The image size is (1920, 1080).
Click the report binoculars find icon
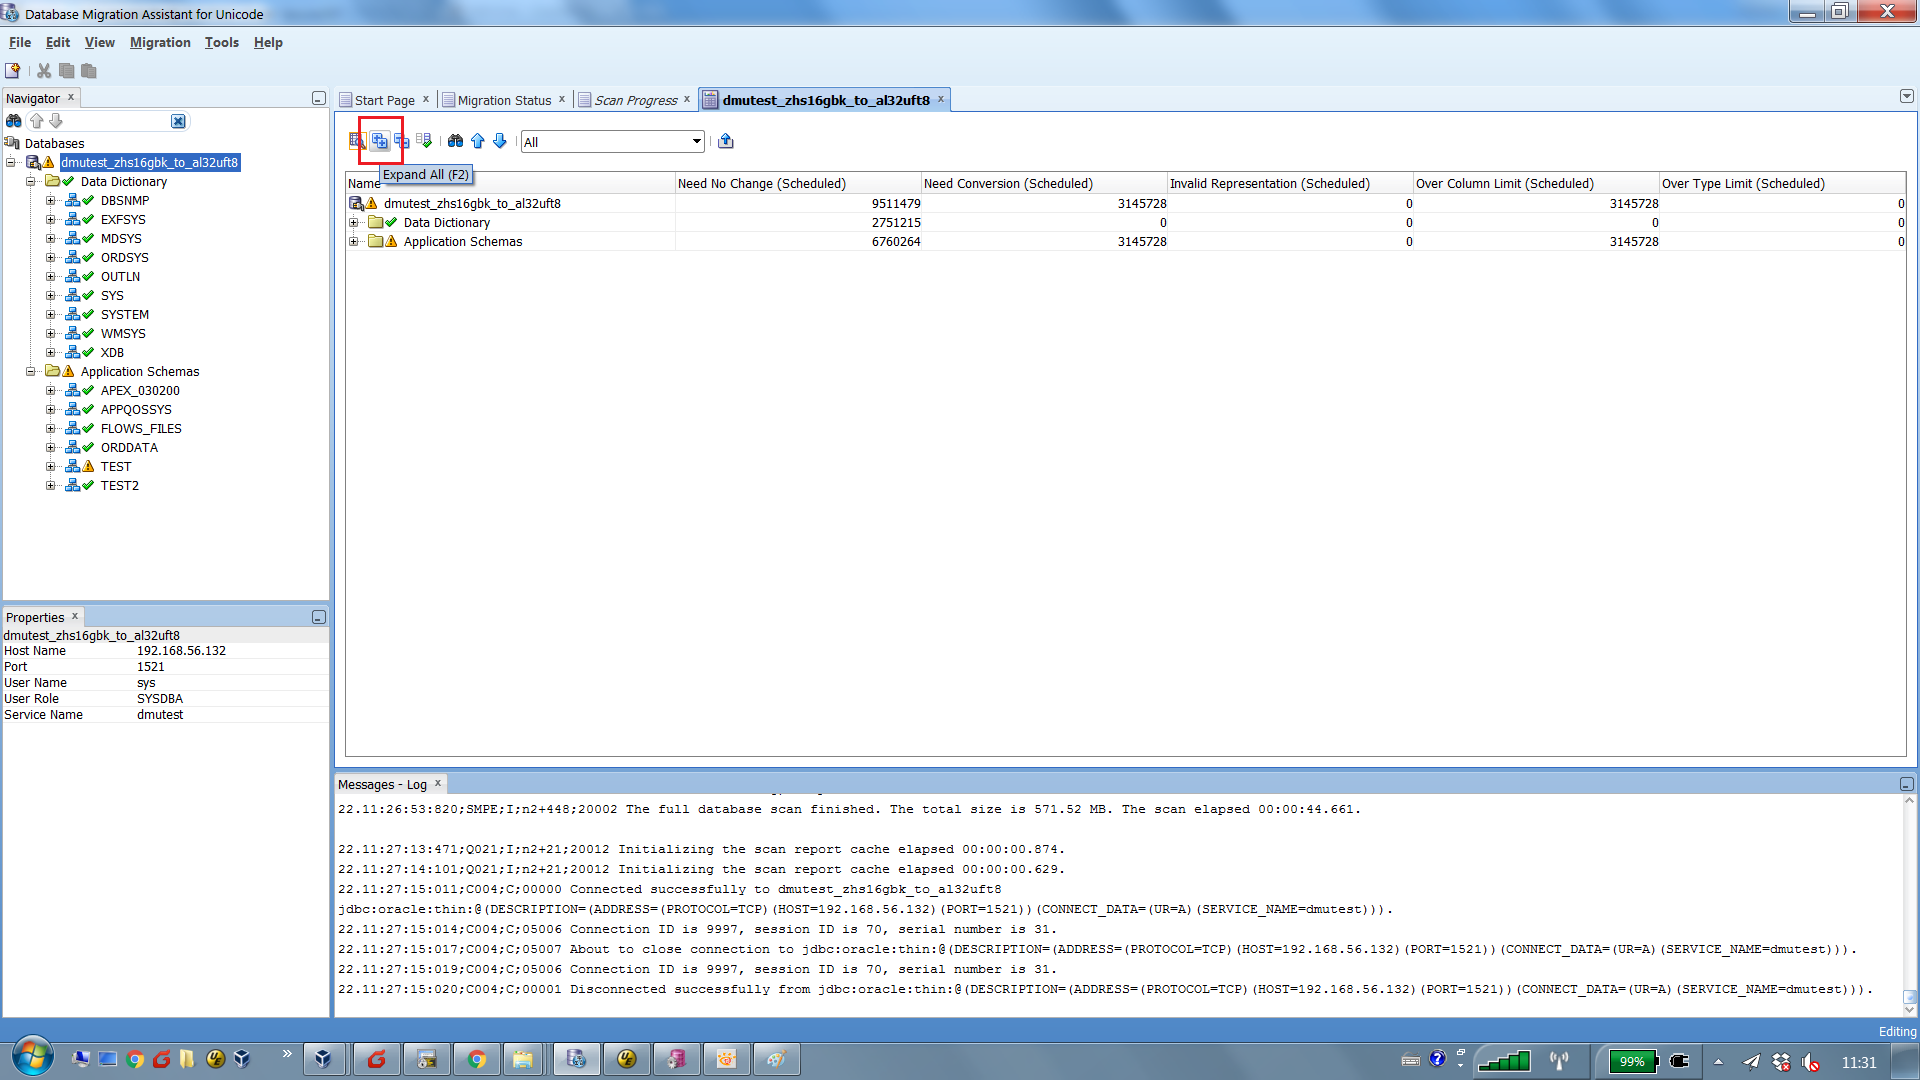[x=456, y=141]
